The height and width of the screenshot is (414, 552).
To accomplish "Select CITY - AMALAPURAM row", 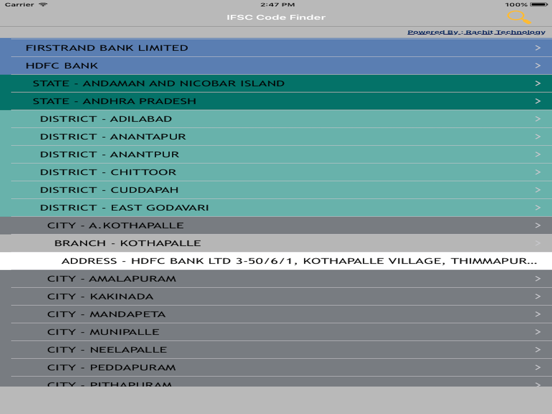I will tap(276, 278).
